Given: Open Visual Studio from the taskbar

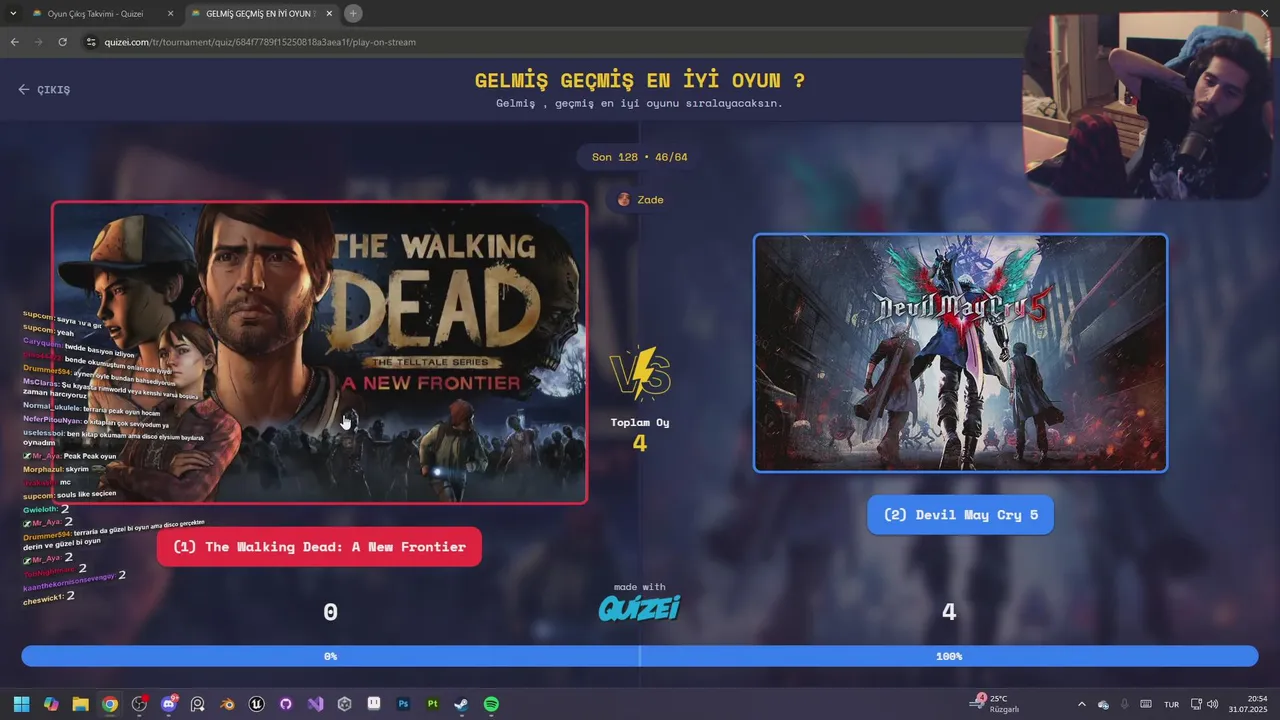Looking at the screenshot, I should 316,704.
